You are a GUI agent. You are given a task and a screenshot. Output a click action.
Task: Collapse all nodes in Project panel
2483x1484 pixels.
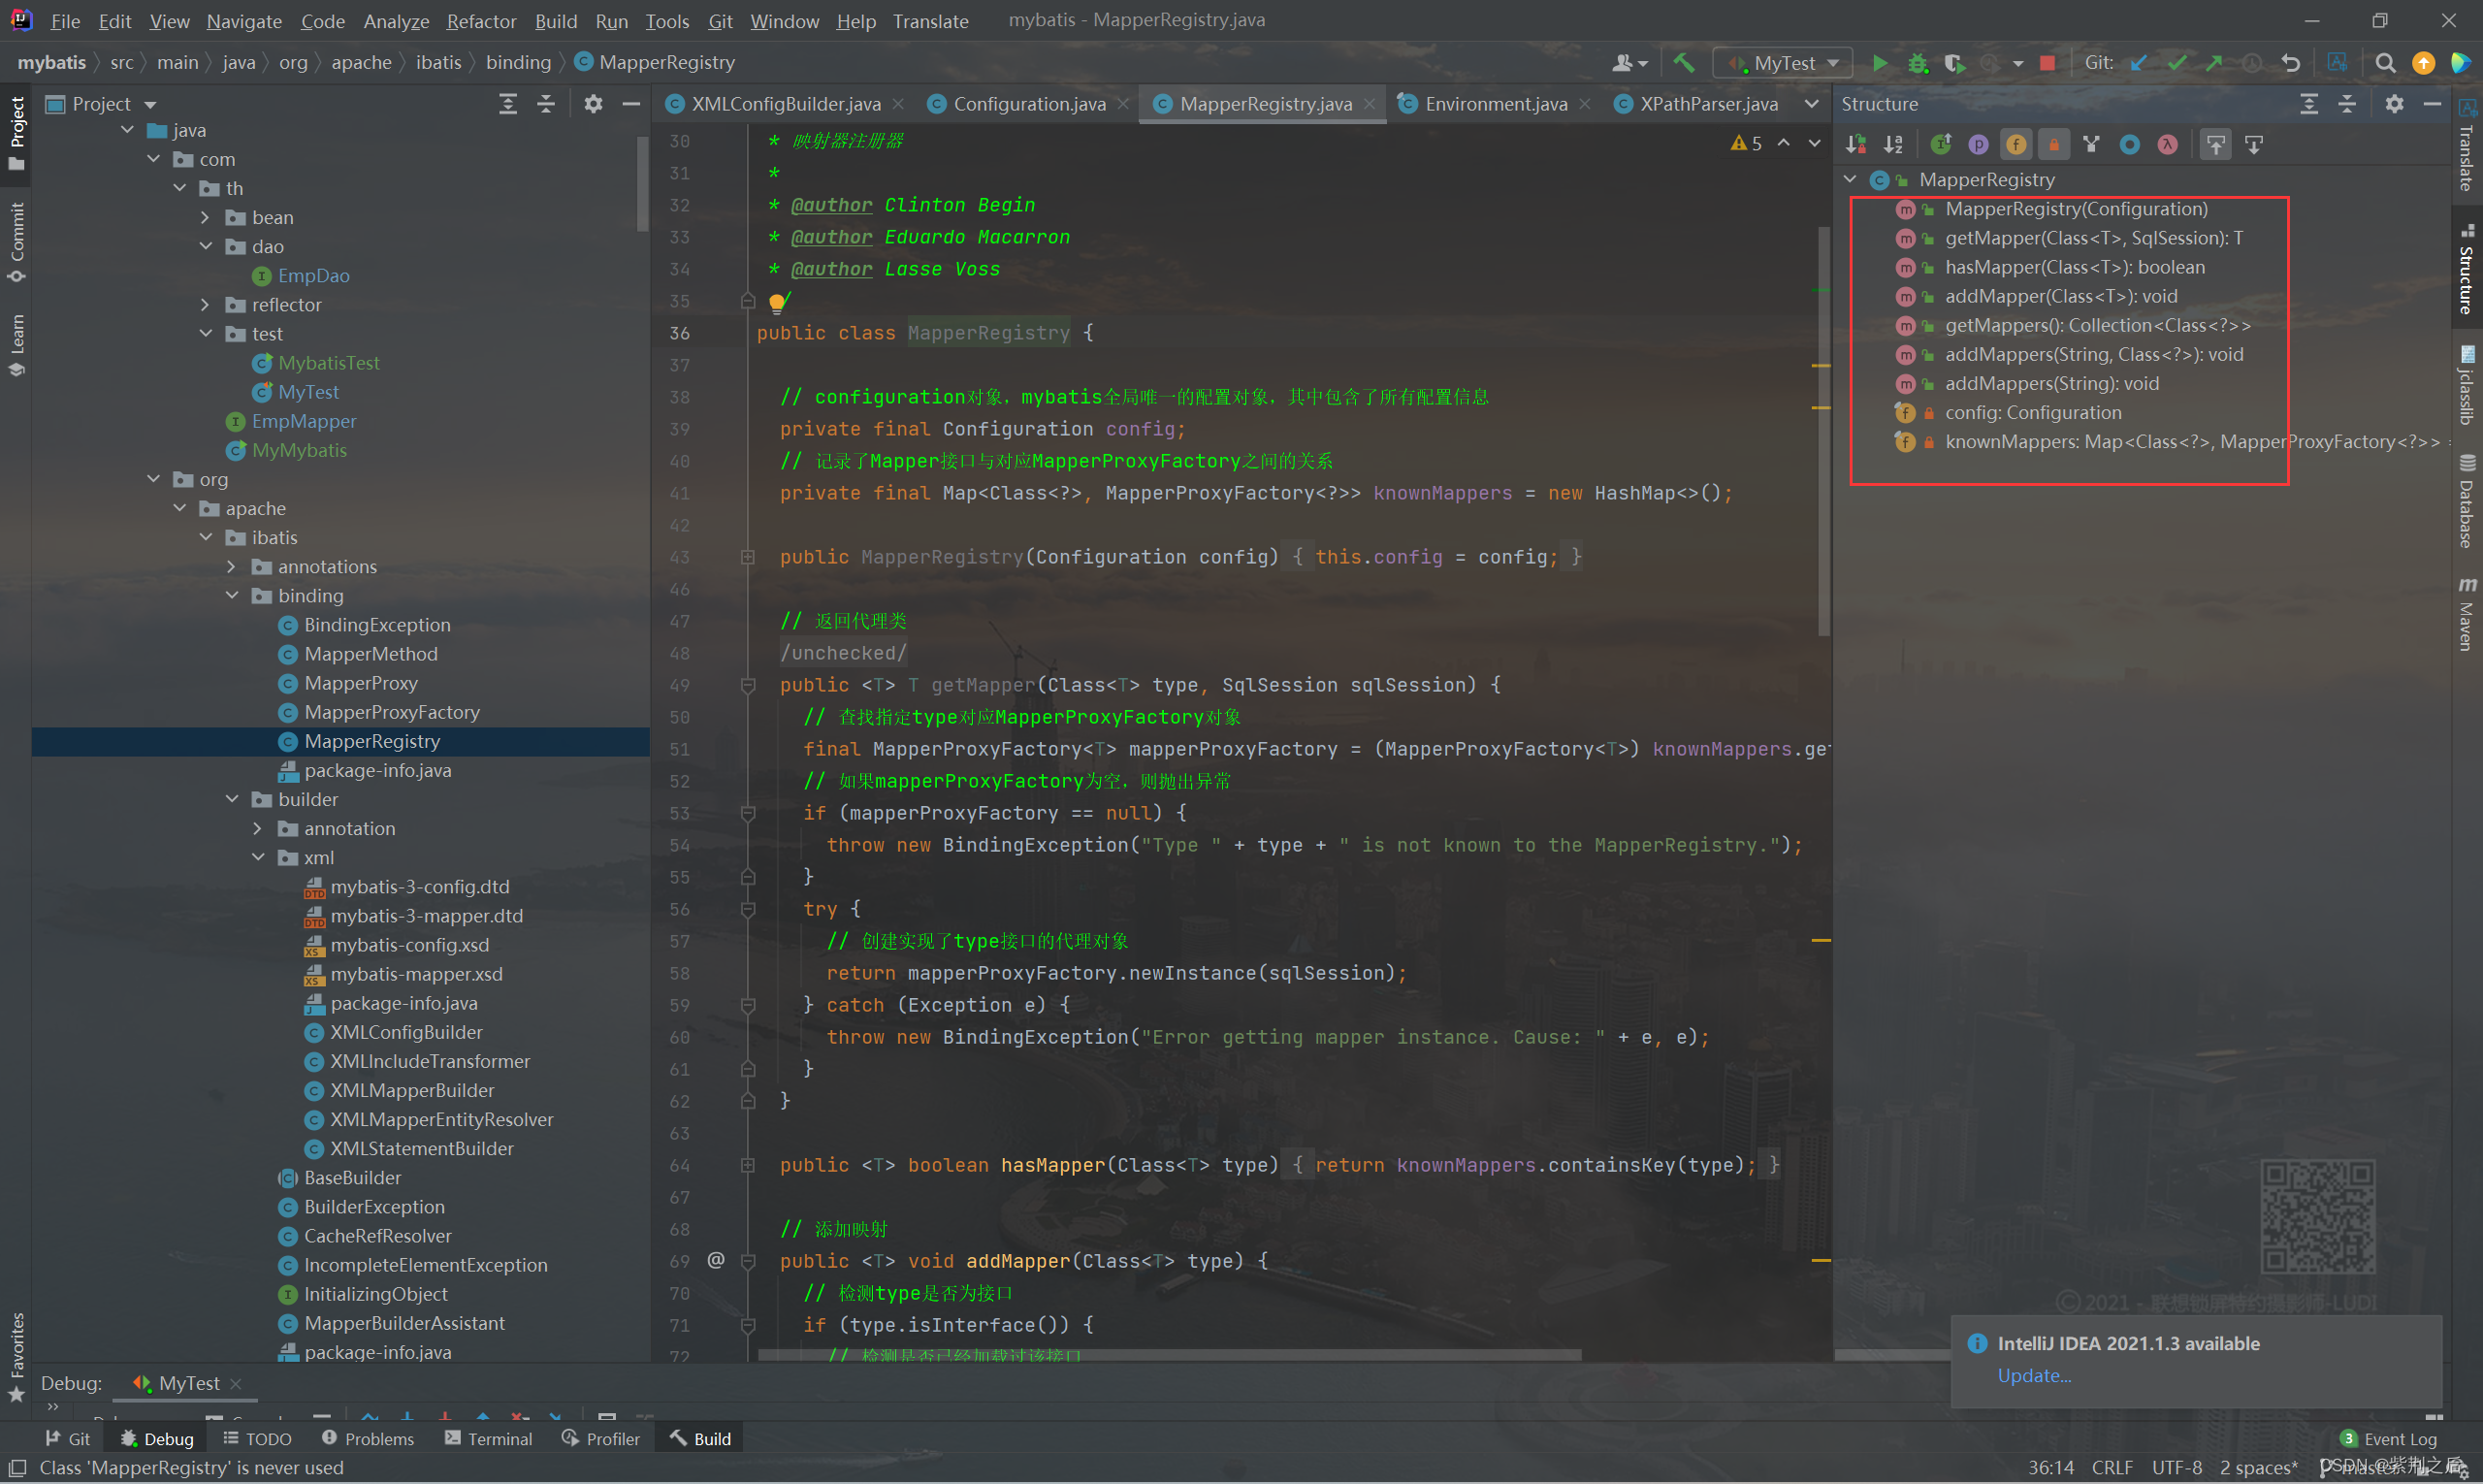(x=546, y=104)
